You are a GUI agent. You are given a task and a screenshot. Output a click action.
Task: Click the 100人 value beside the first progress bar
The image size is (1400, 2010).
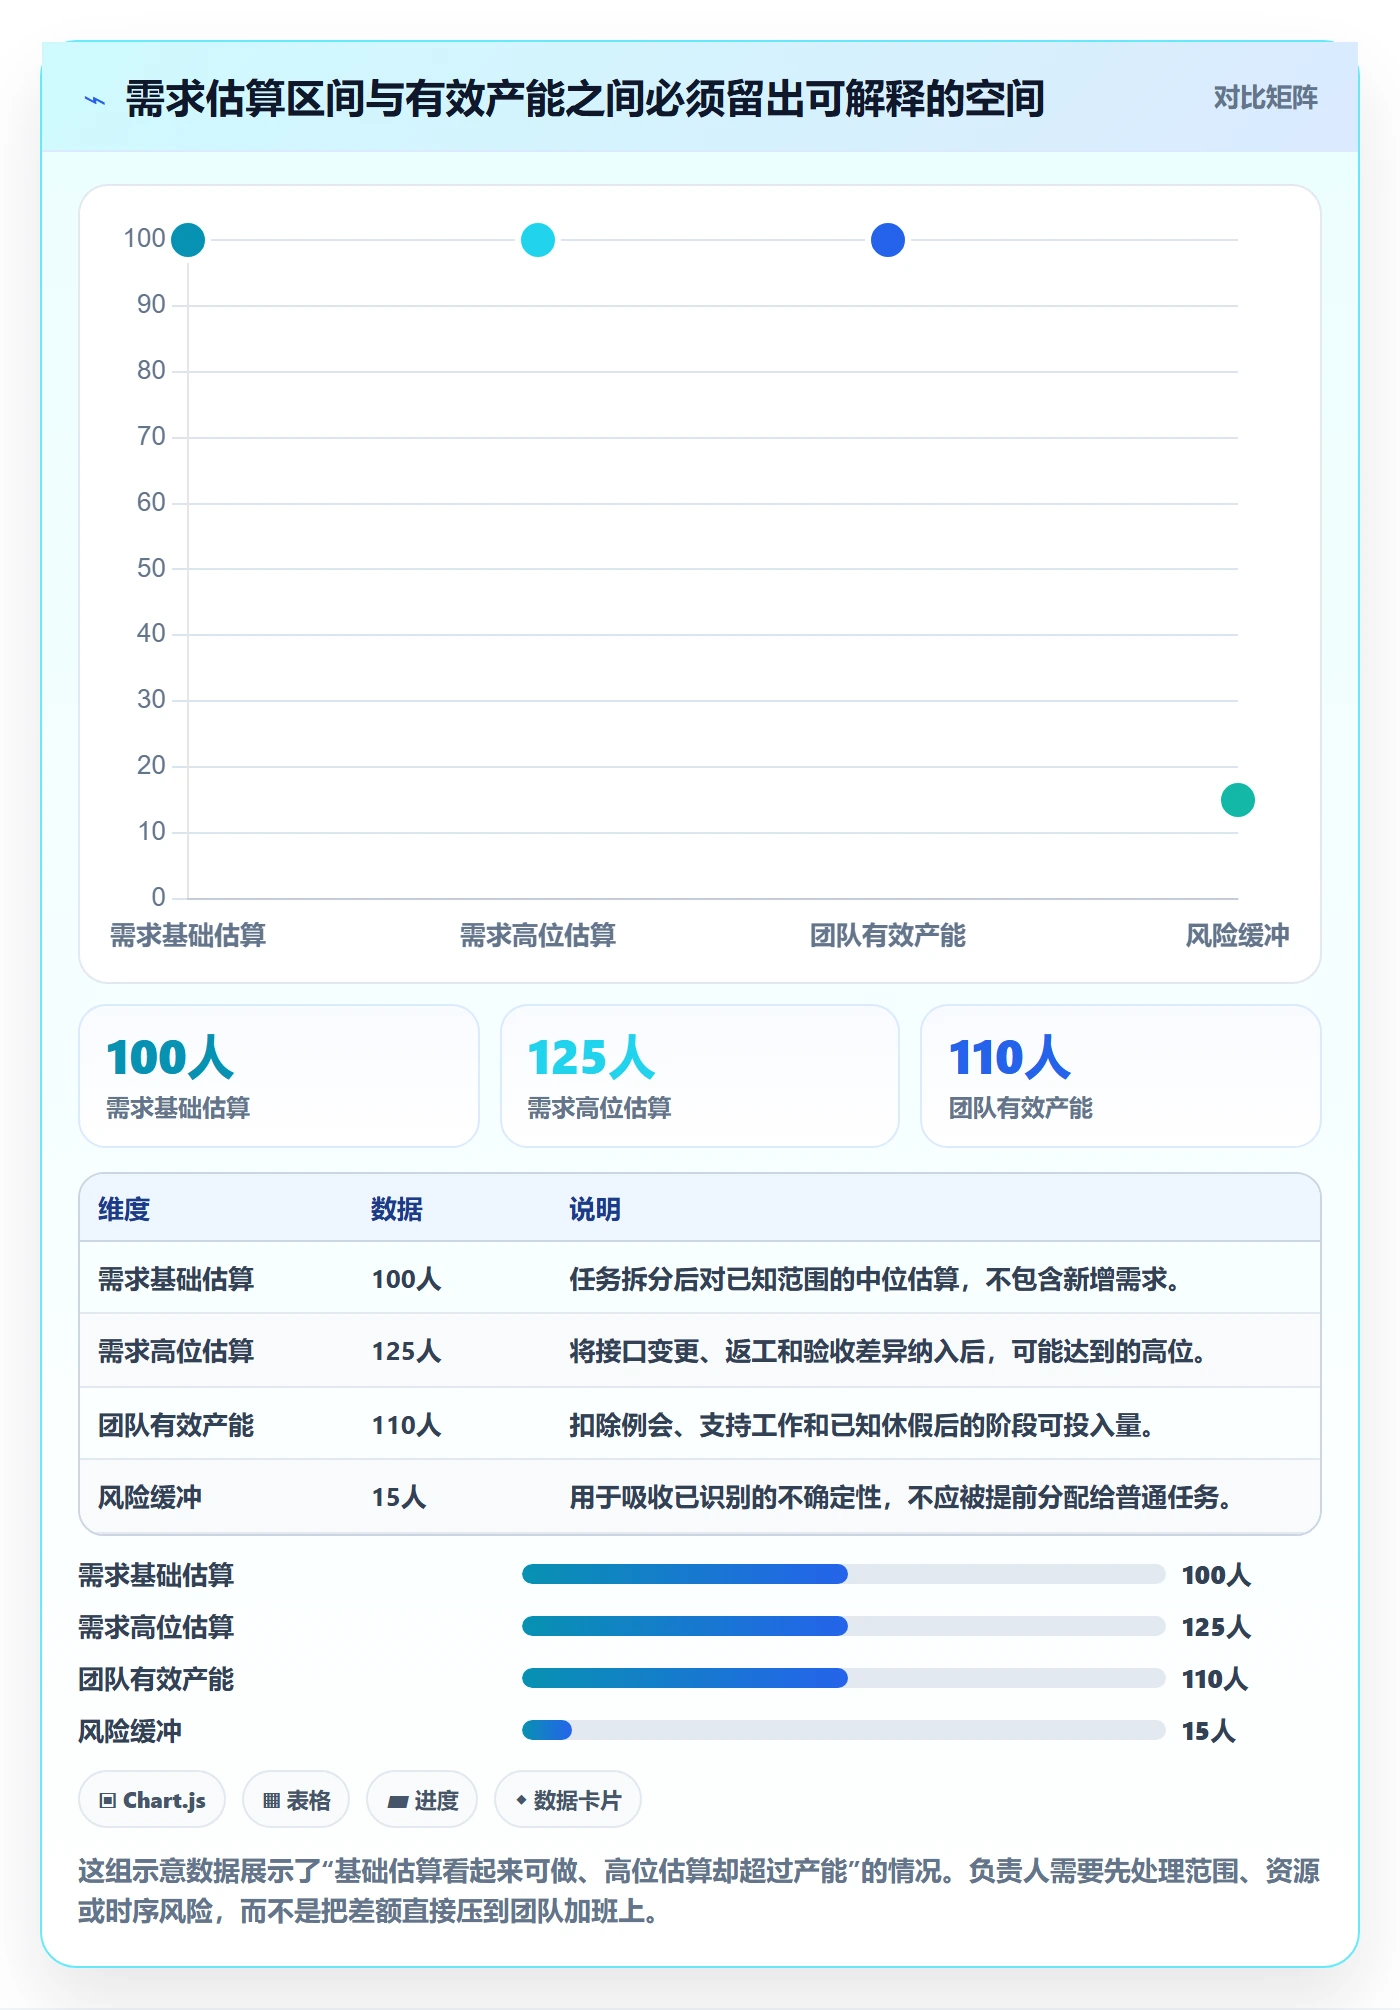click(x=1216, y=1575)
